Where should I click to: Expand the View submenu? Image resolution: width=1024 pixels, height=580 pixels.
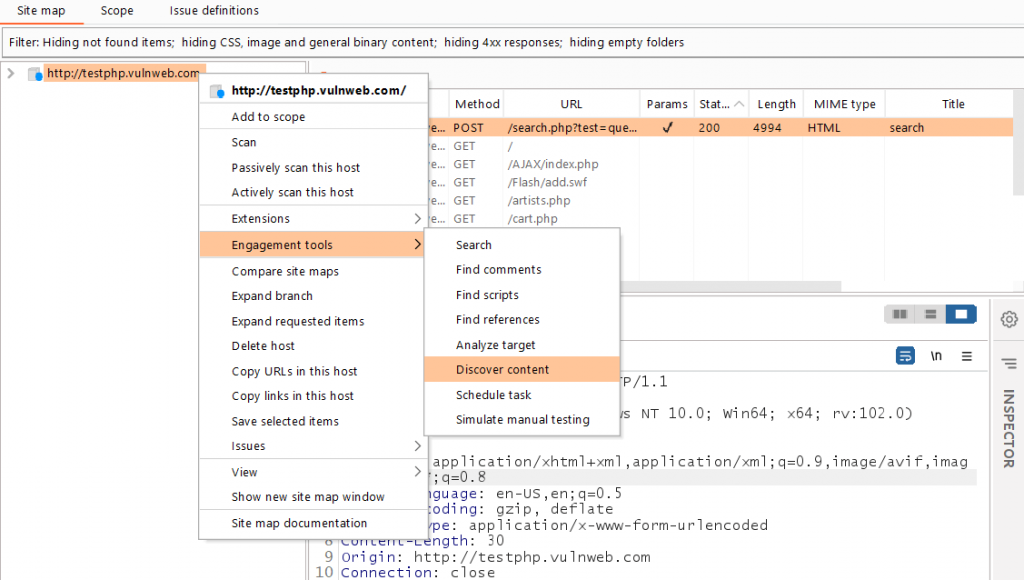coord(313,472)
